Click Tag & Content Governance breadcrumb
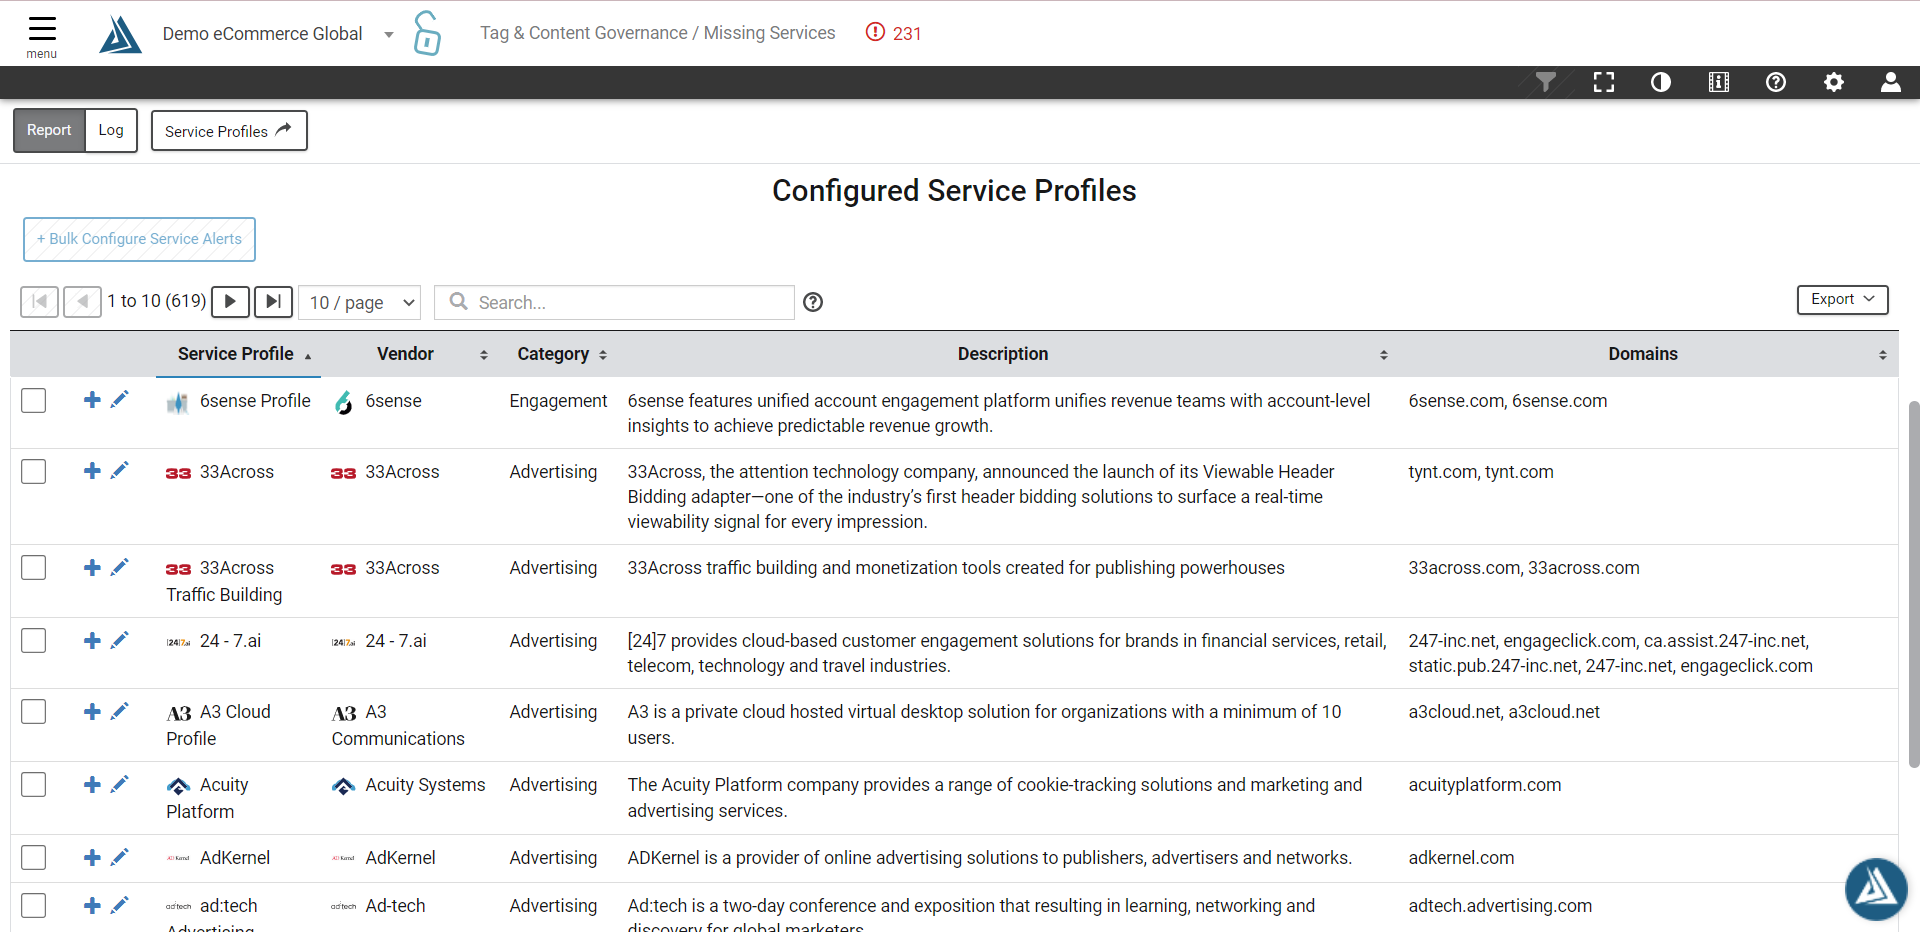 (584, 33)
